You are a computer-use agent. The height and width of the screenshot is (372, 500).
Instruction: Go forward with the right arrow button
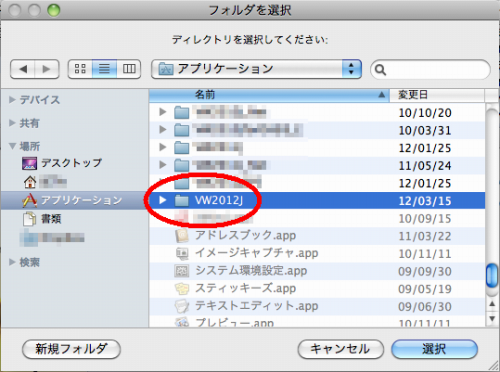point(47,69)
